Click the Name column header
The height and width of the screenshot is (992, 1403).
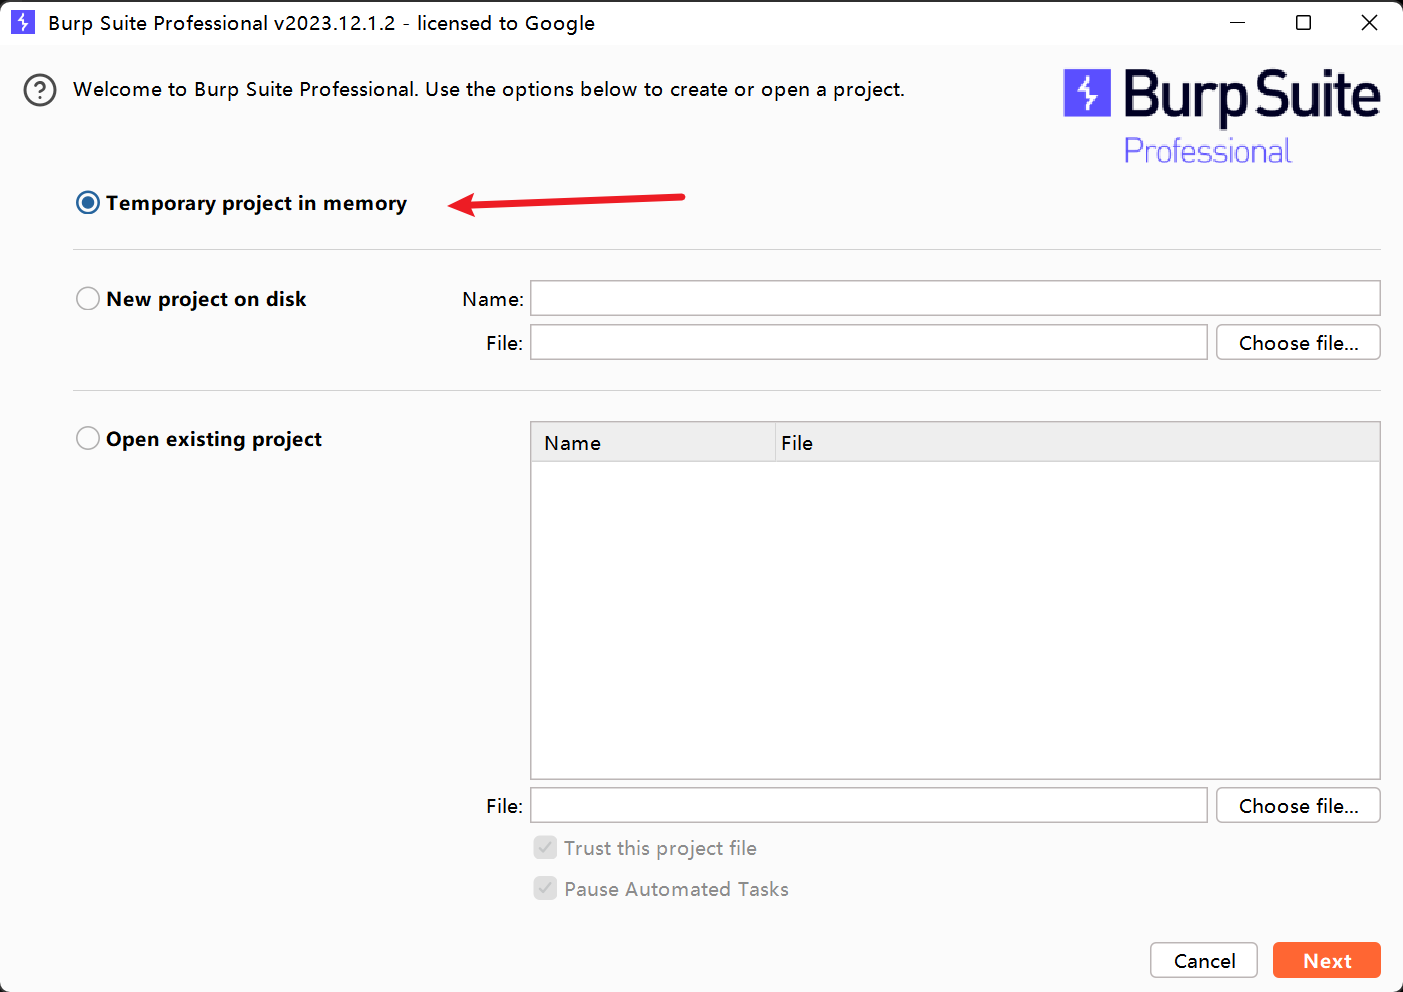653,442
